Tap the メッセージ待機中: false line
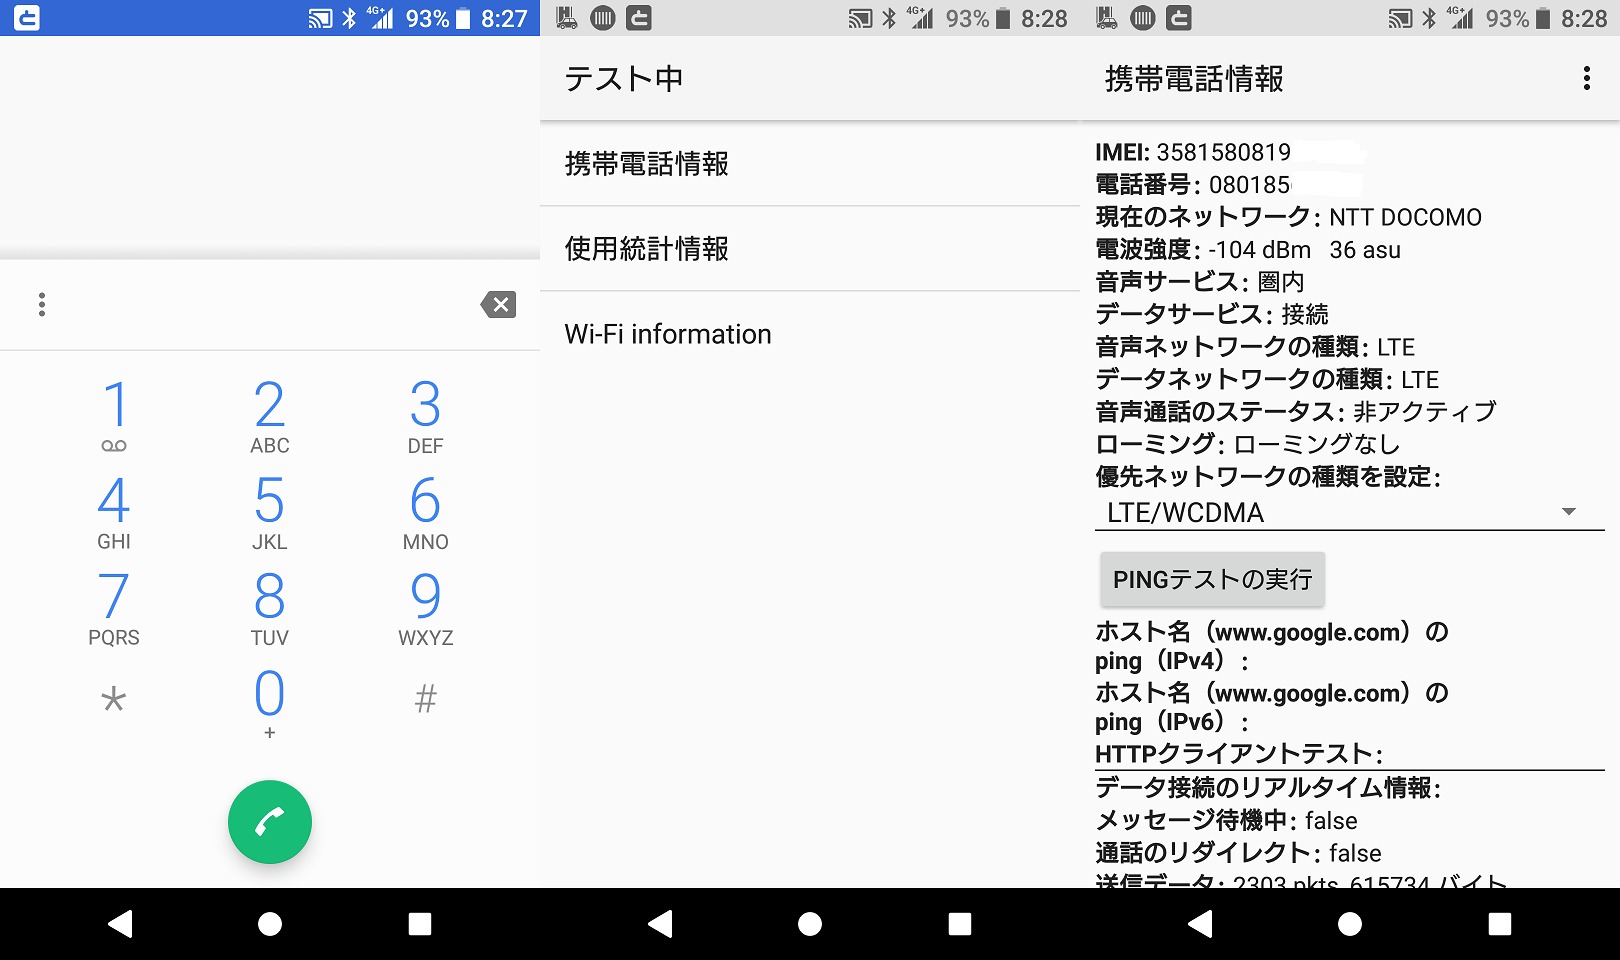1620x960 pixels. 1226,820
